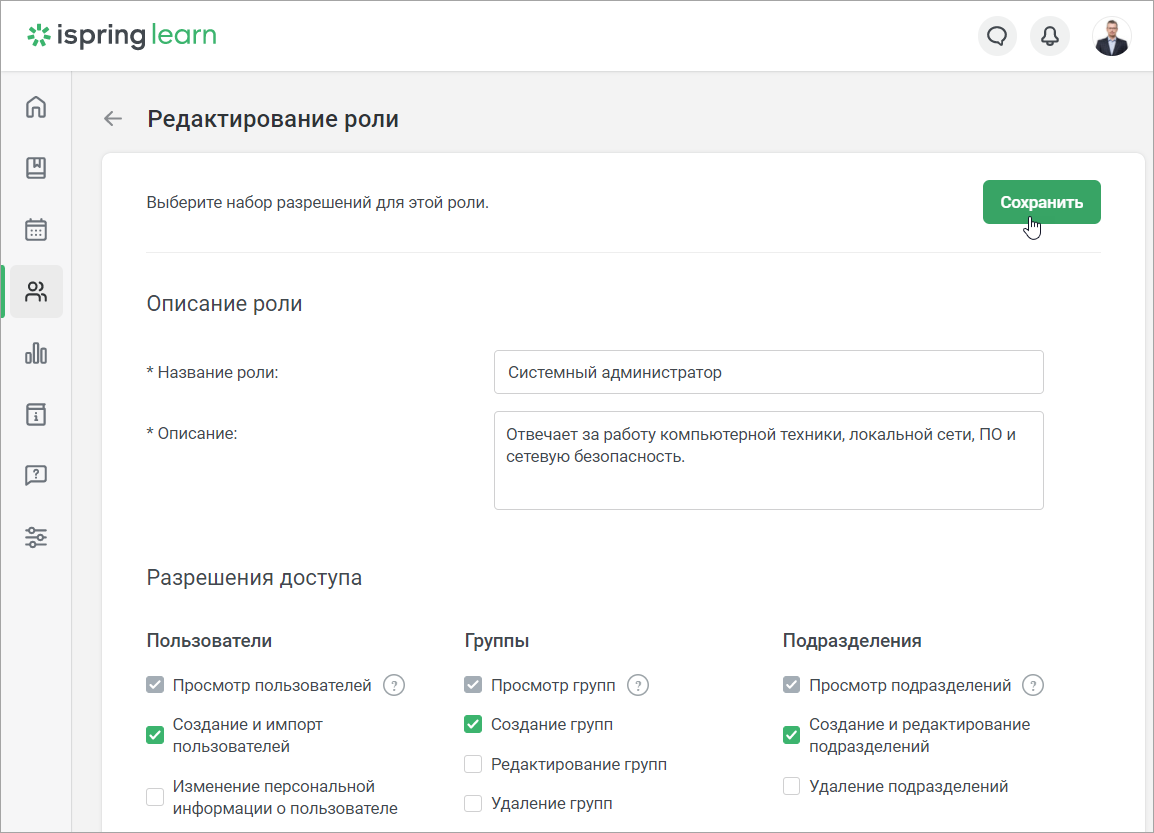Click the Сохранить button

click(x=1041, y=202)
